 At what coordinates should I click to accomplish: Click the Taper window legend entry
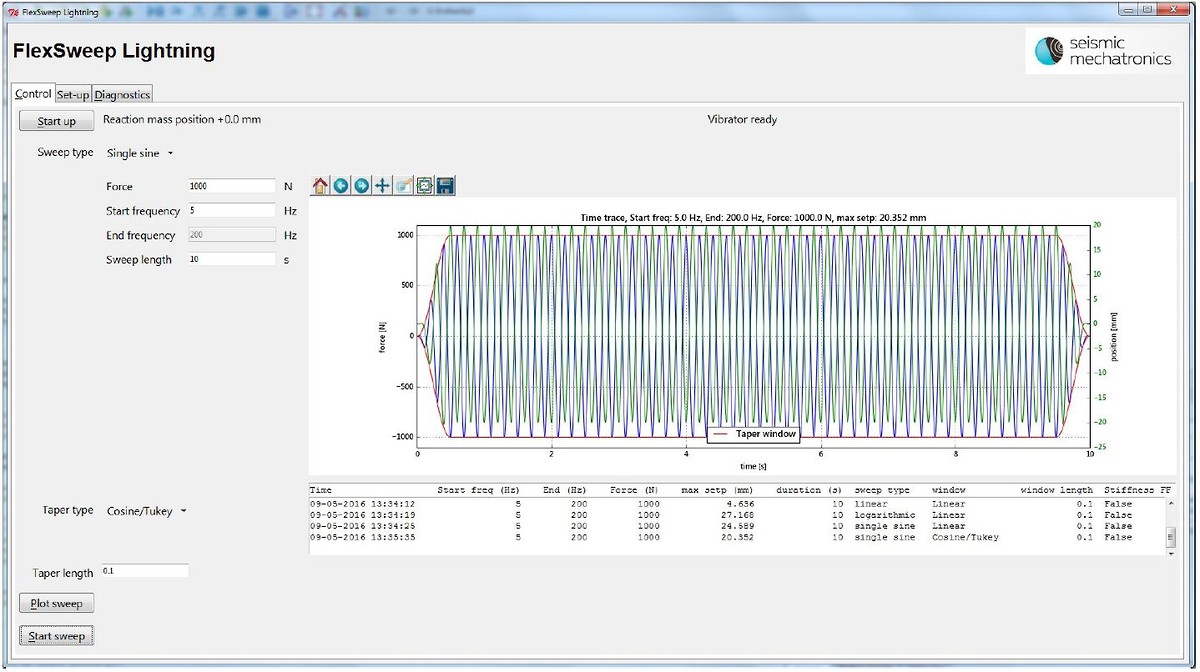point(753,435)
